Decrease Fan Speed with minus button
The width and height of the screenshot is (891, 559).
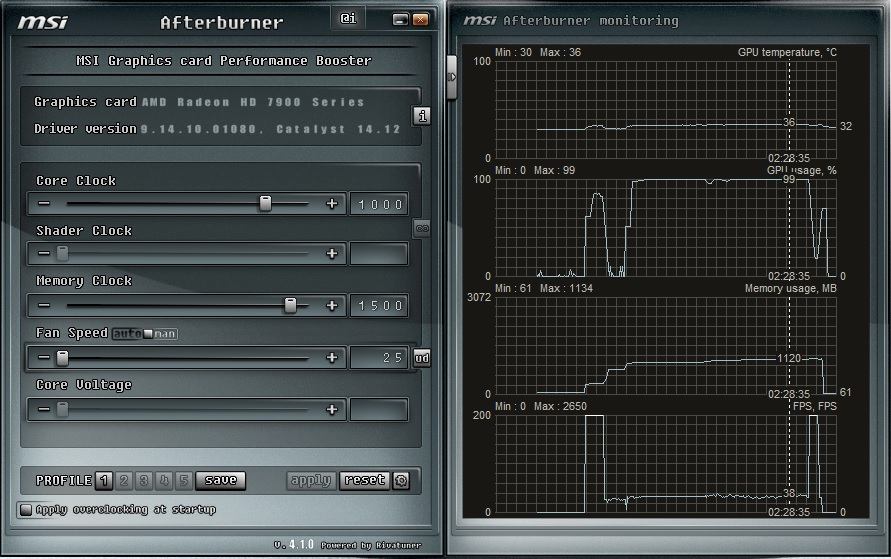coord(44,357)
